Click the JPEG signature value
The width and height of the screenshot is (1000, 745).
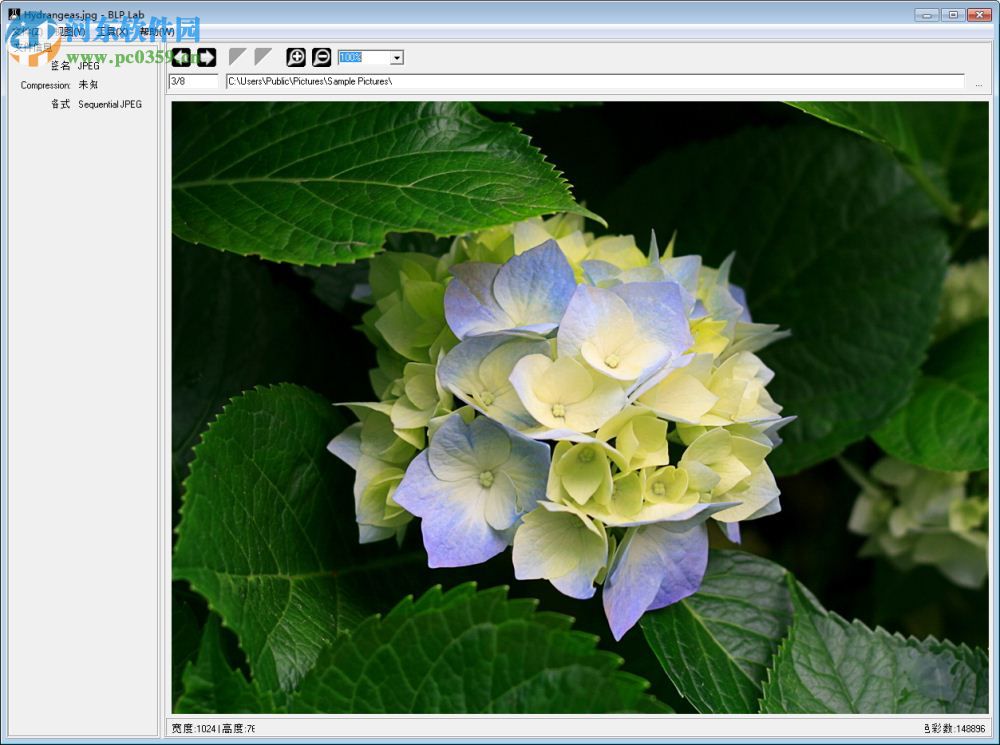click(89, 66)
